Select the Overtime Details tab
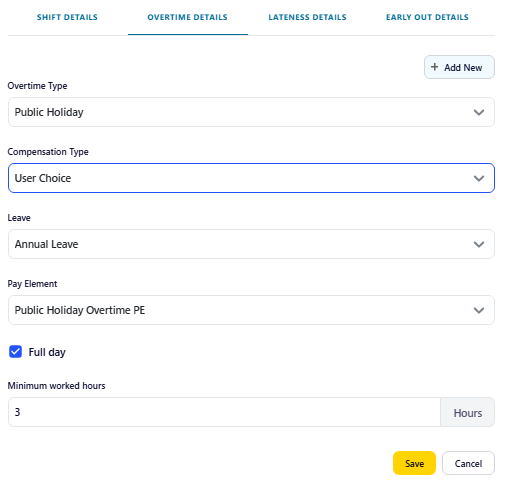509x483 pixels. (x=188, y=17)
